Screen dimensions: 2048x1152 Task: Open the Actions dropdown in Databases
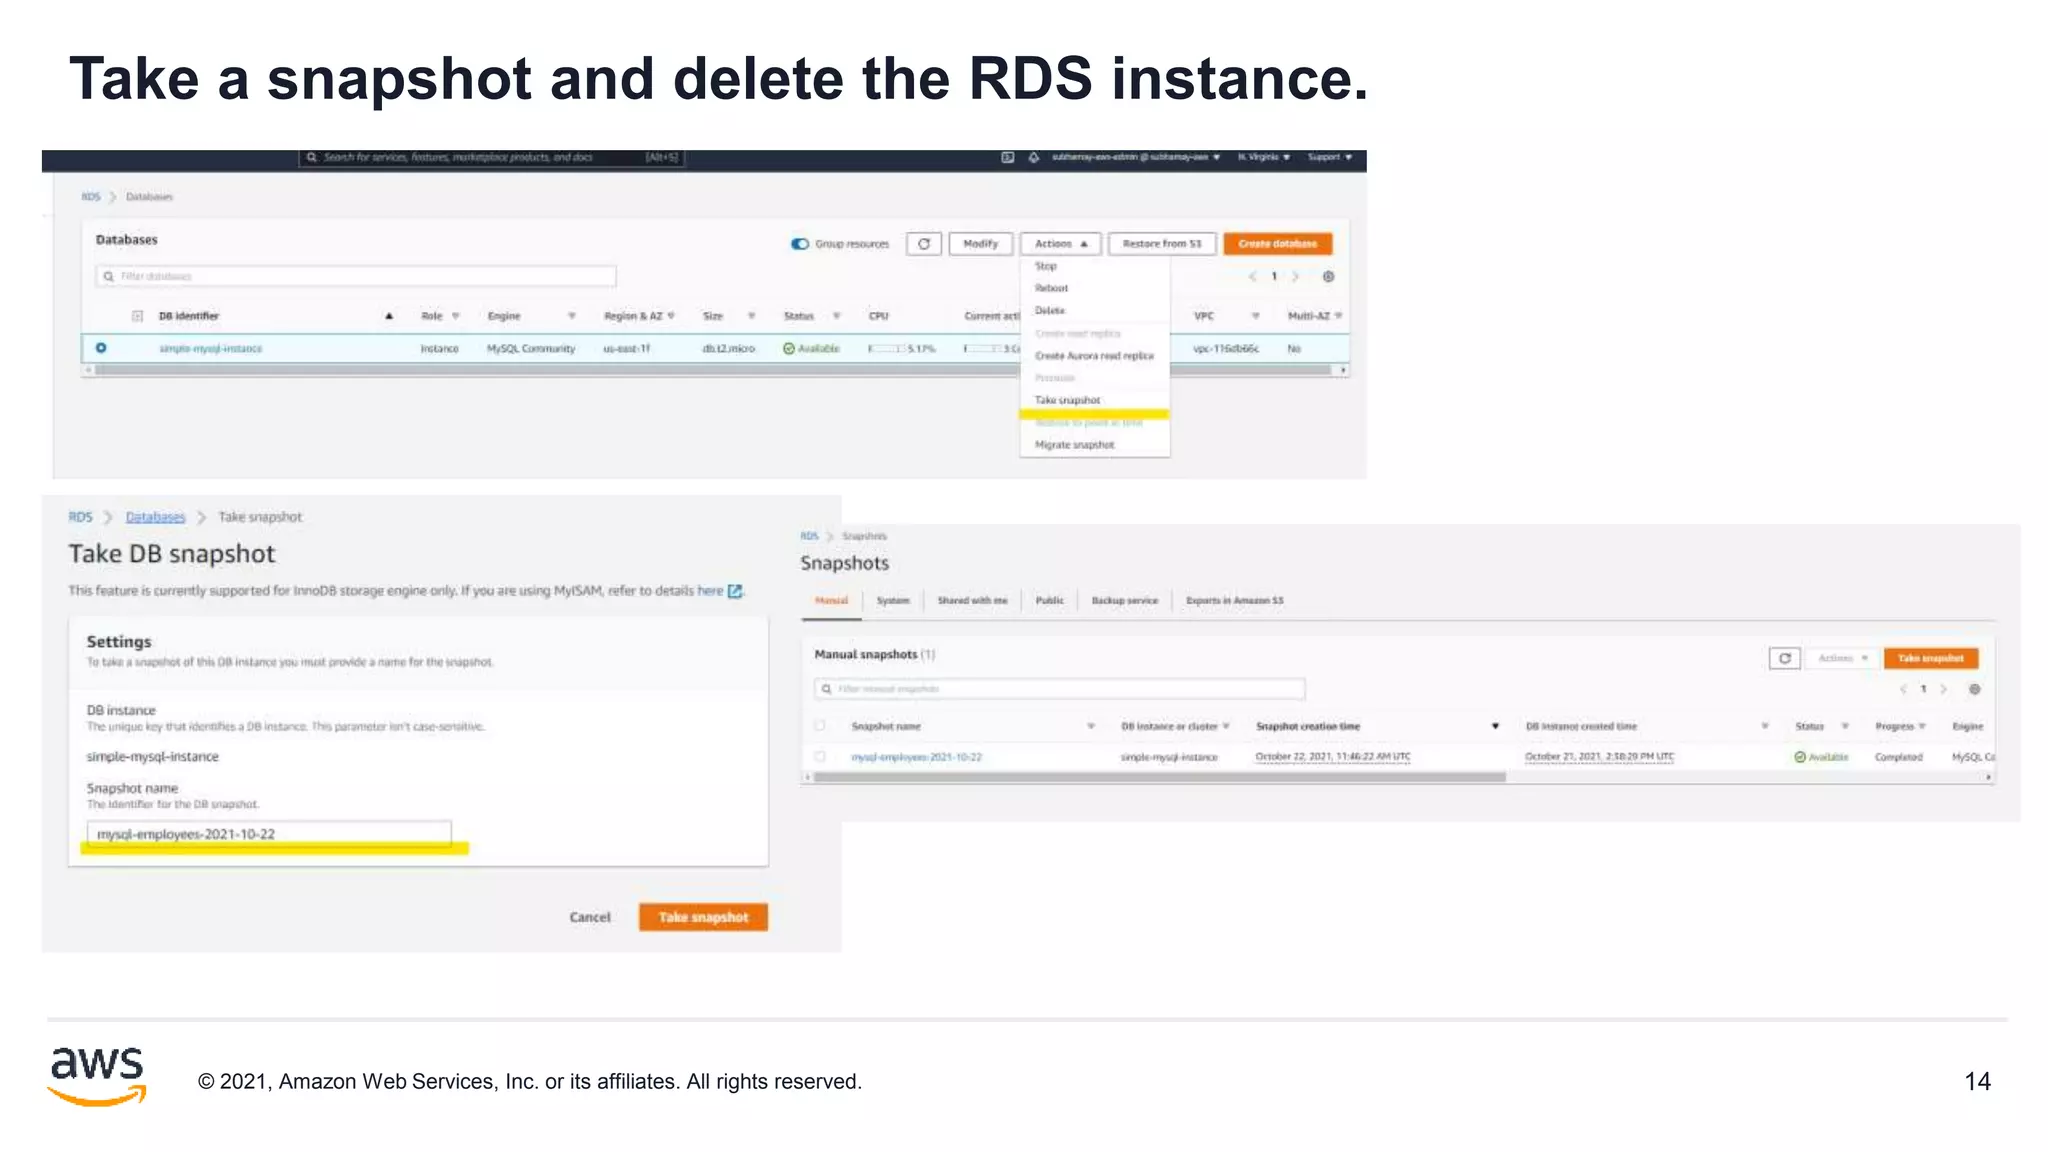1060,244
